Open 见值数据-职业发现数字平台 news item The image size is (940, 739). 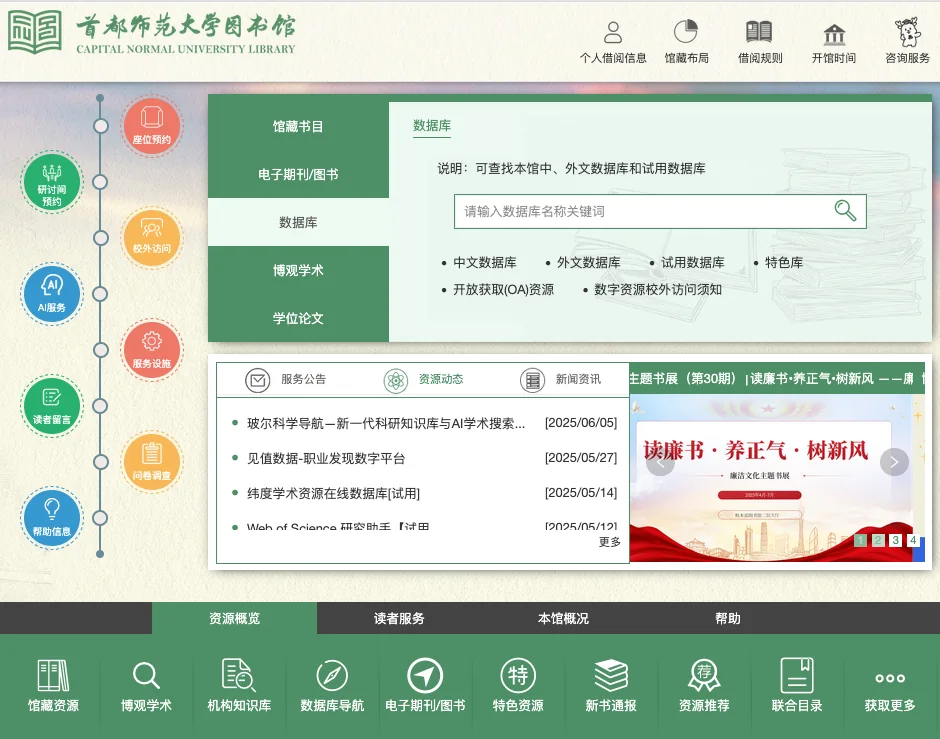[326, 459]
